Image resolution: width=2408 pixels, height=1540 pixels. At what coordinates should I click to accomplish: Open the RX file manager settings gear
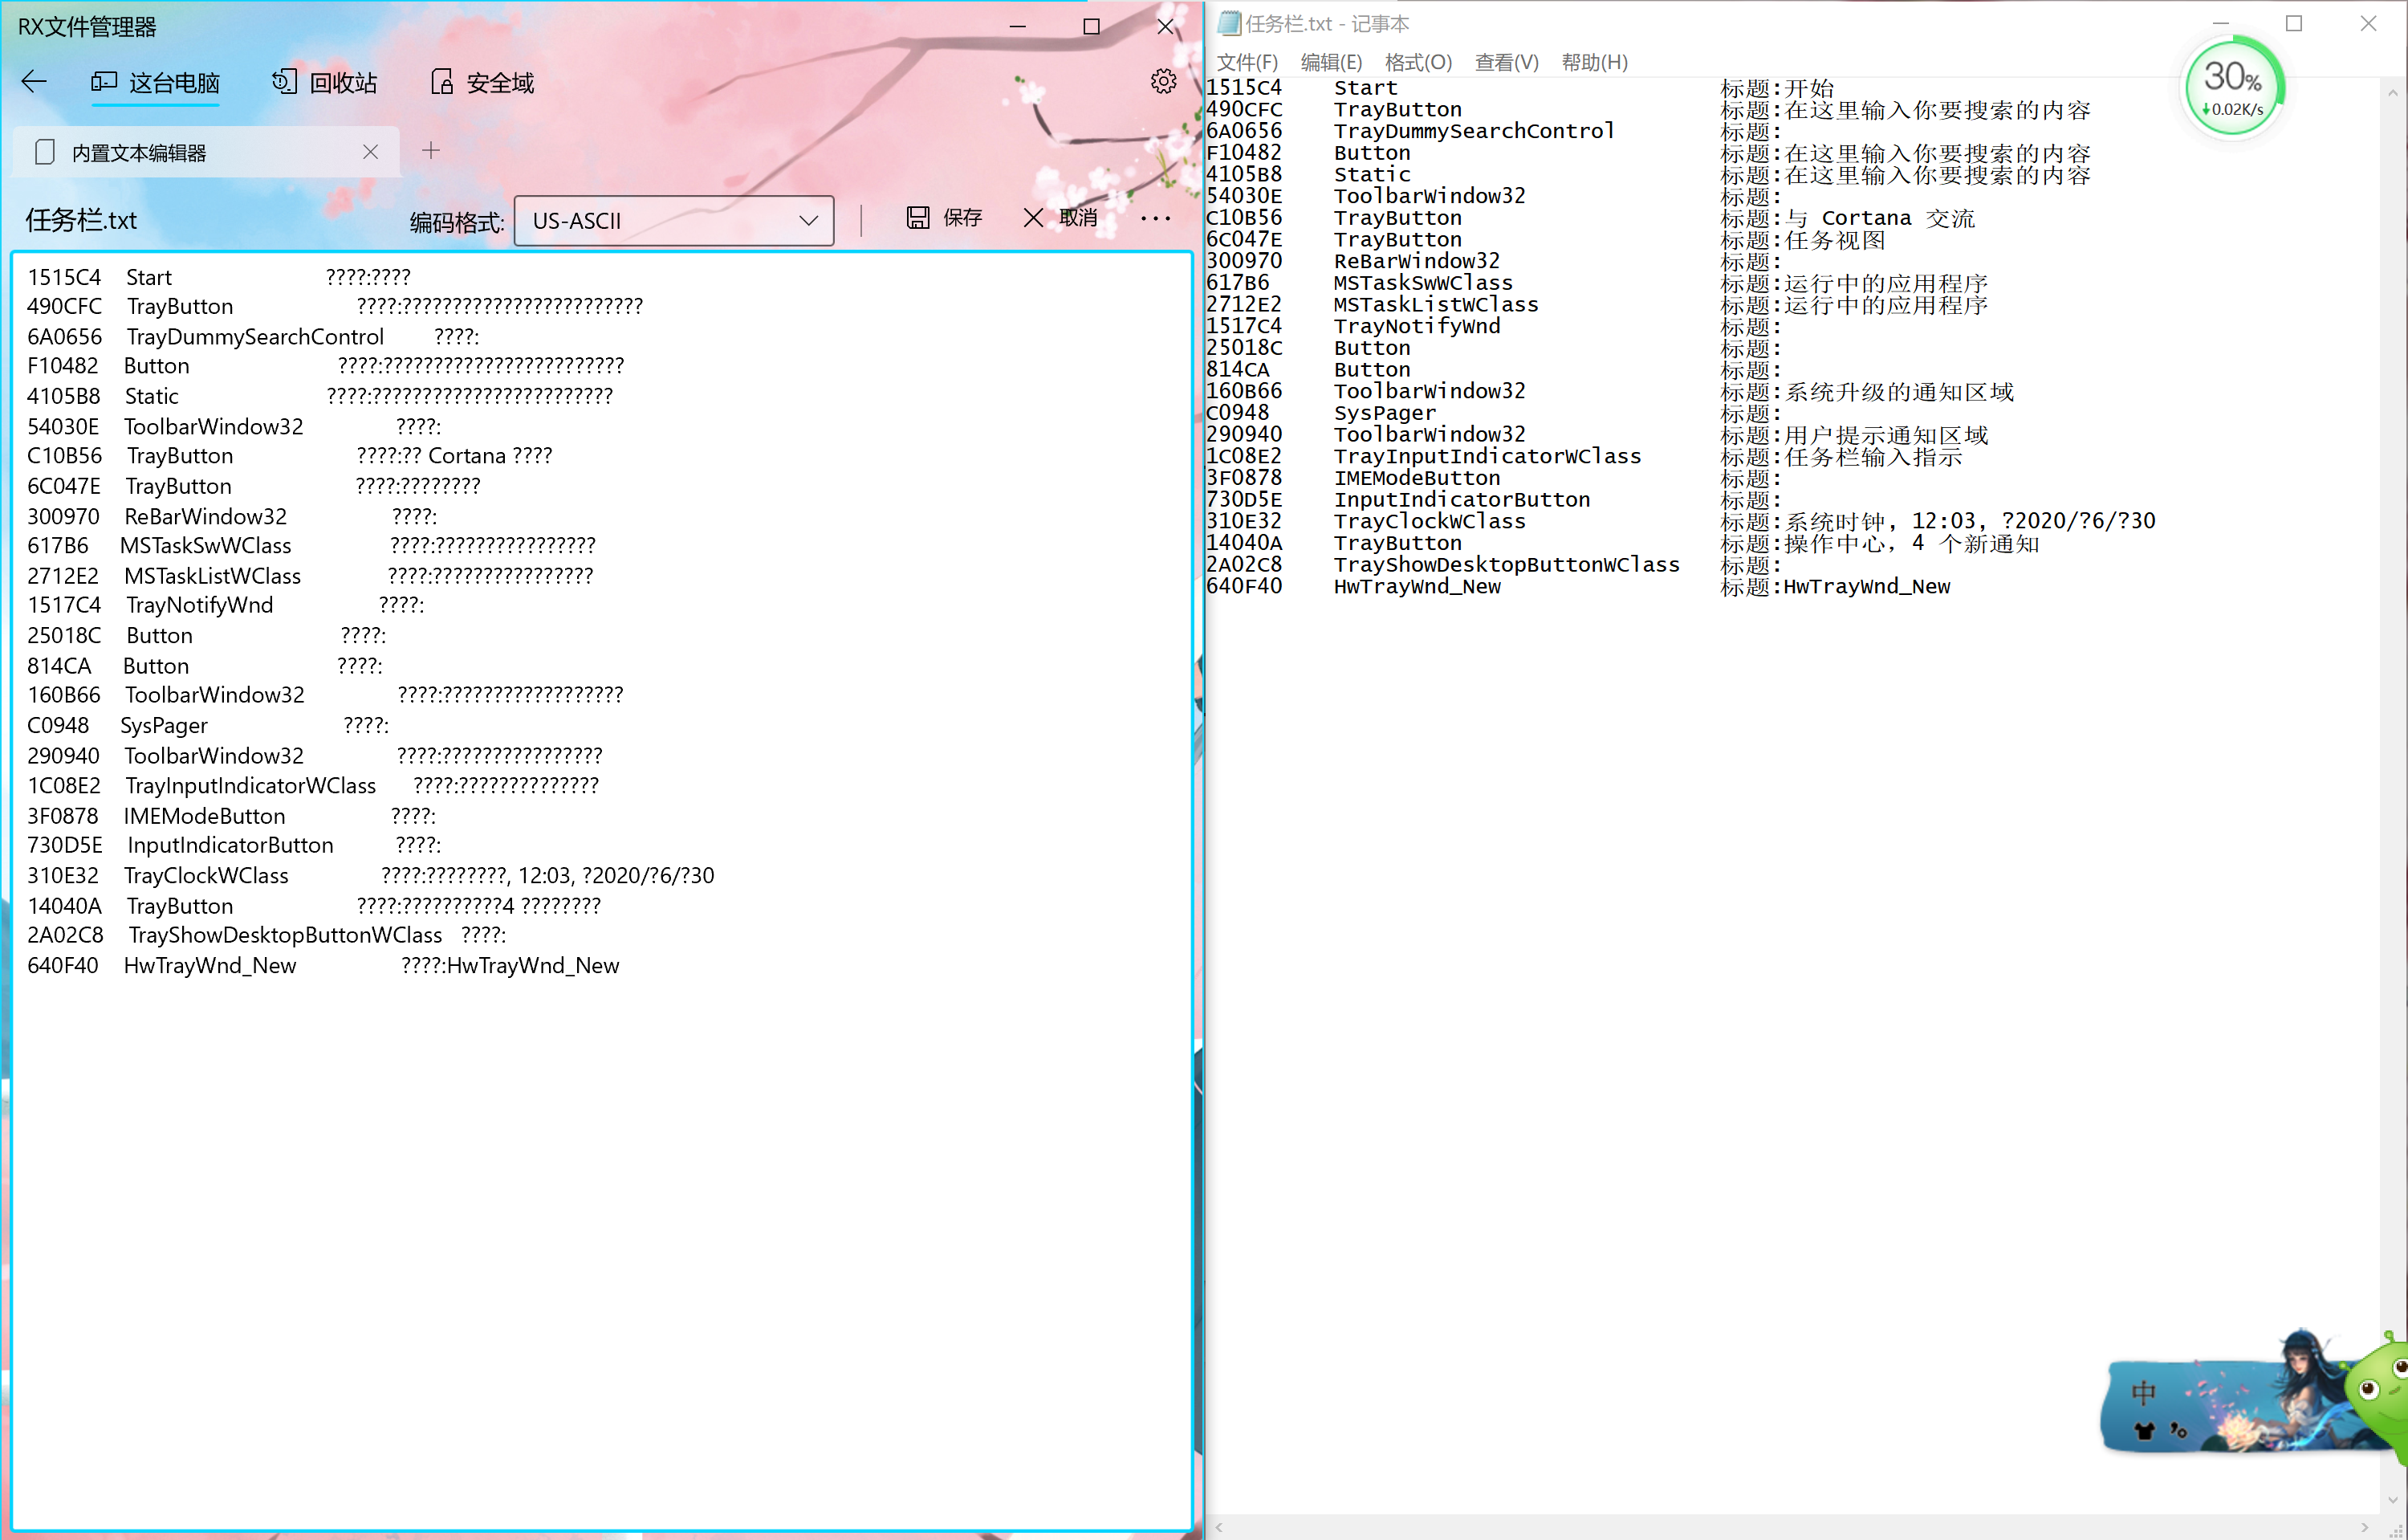pos(1163,82)
